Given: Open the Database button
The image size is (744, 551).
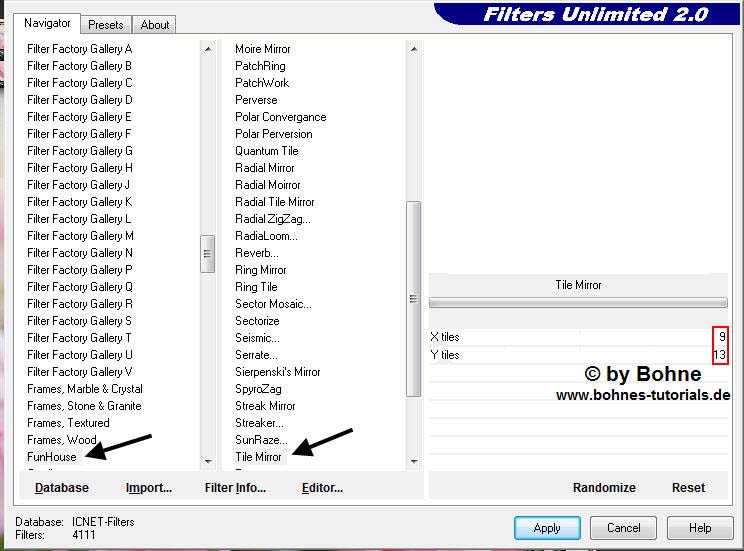Looking at the screenshot, I should pyautogui.click(x=62, y=488).
